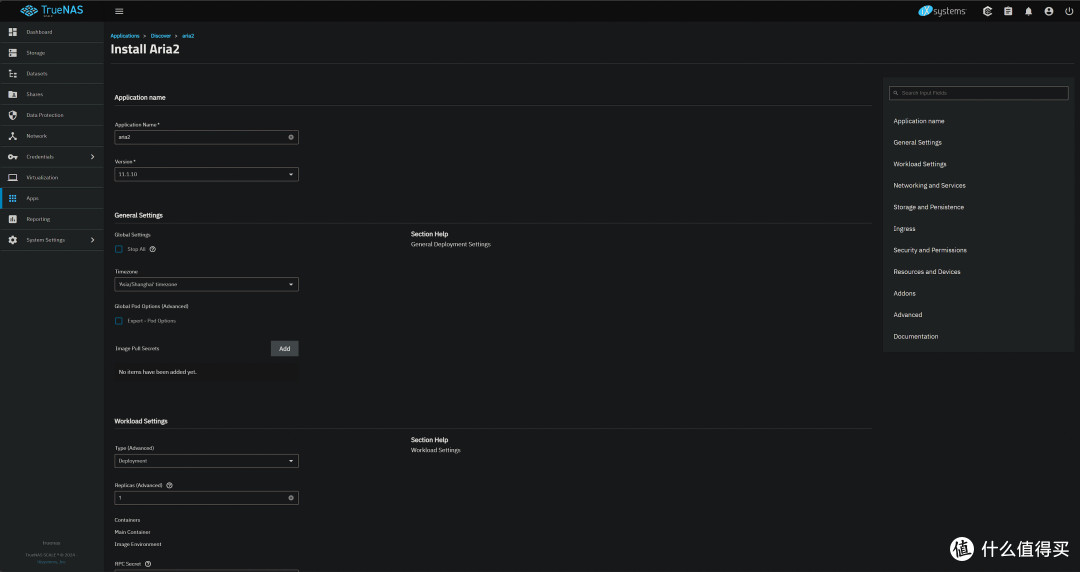Jump to Resources and Devices section

tap(926, 272)
